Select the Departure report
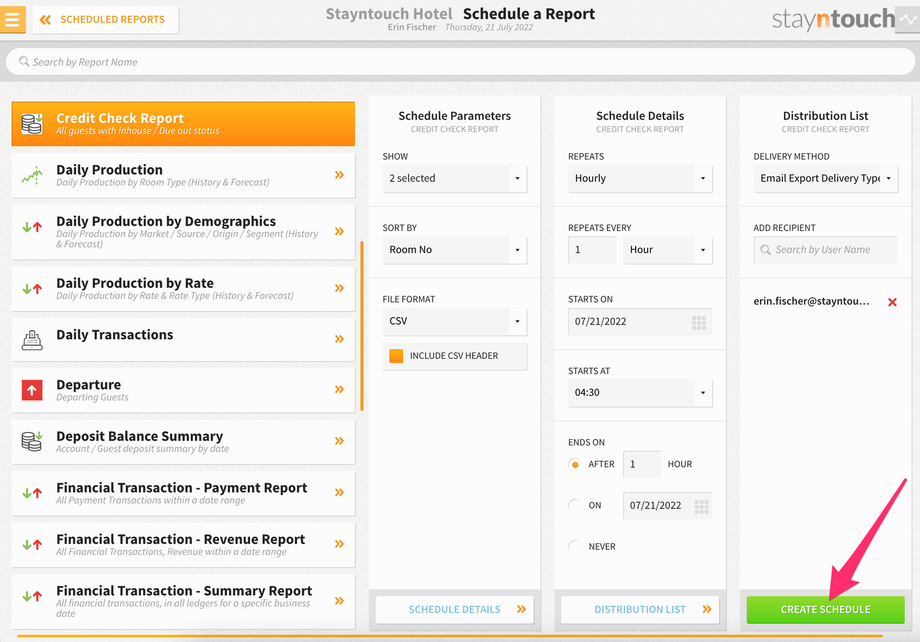This screenshot has width=920, height=642. pyautogui.click(x=183, y=390)
